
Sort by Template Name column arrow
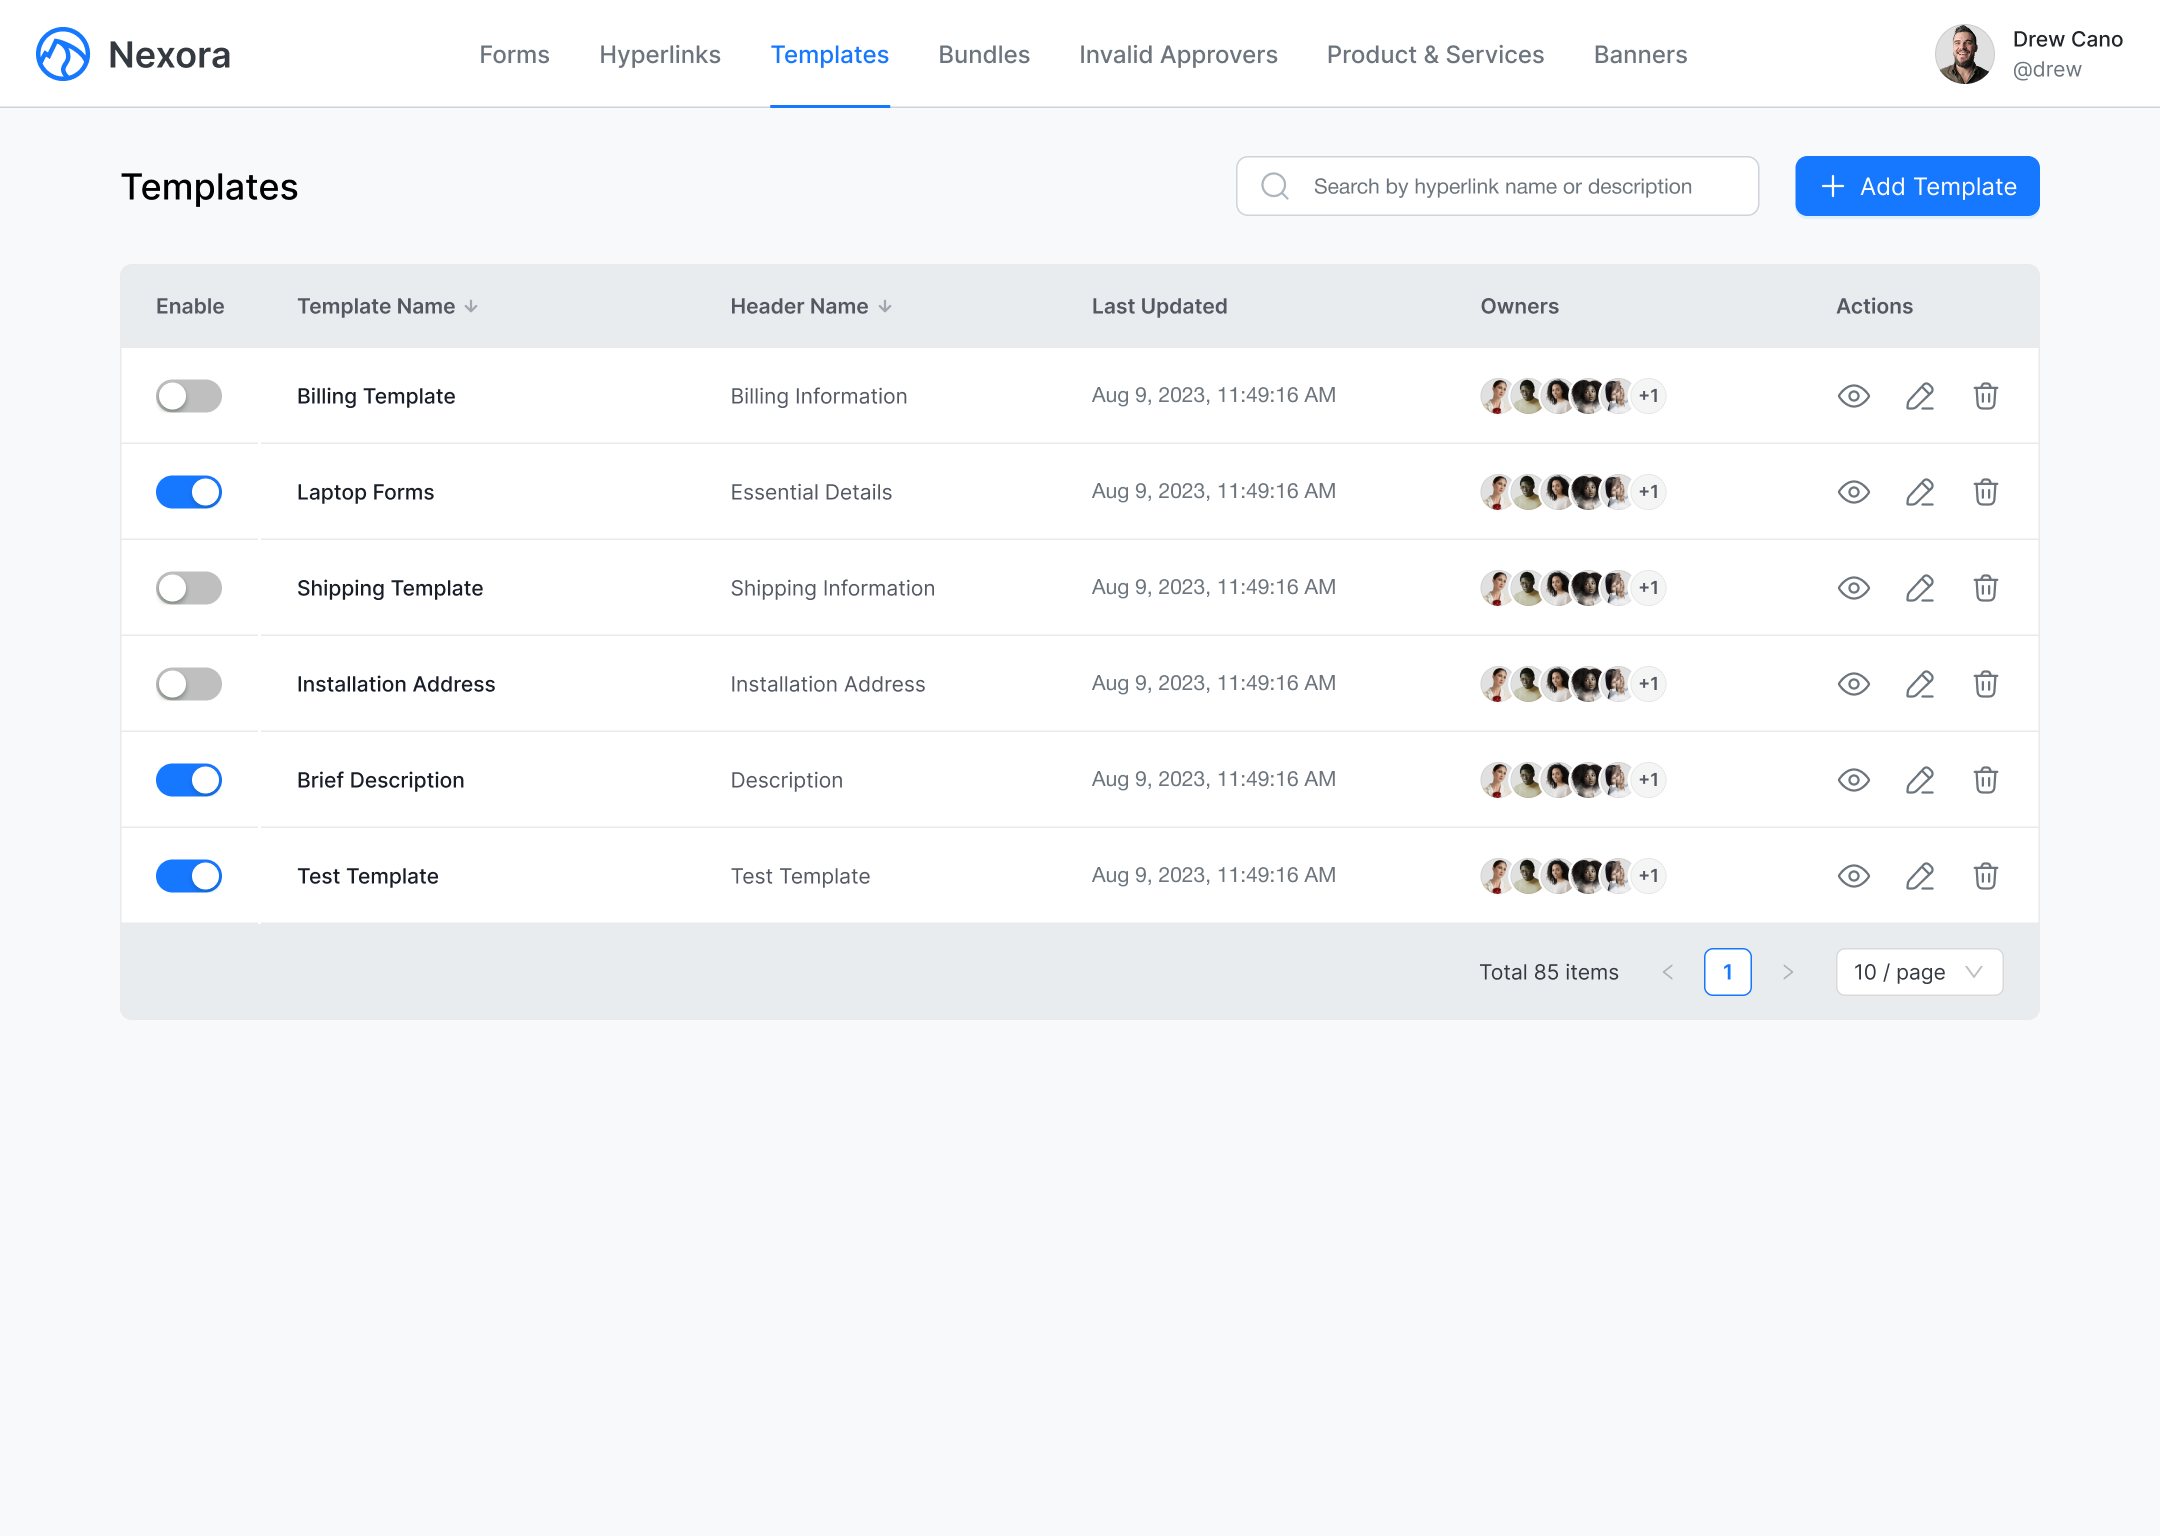(x=471, y=307)
